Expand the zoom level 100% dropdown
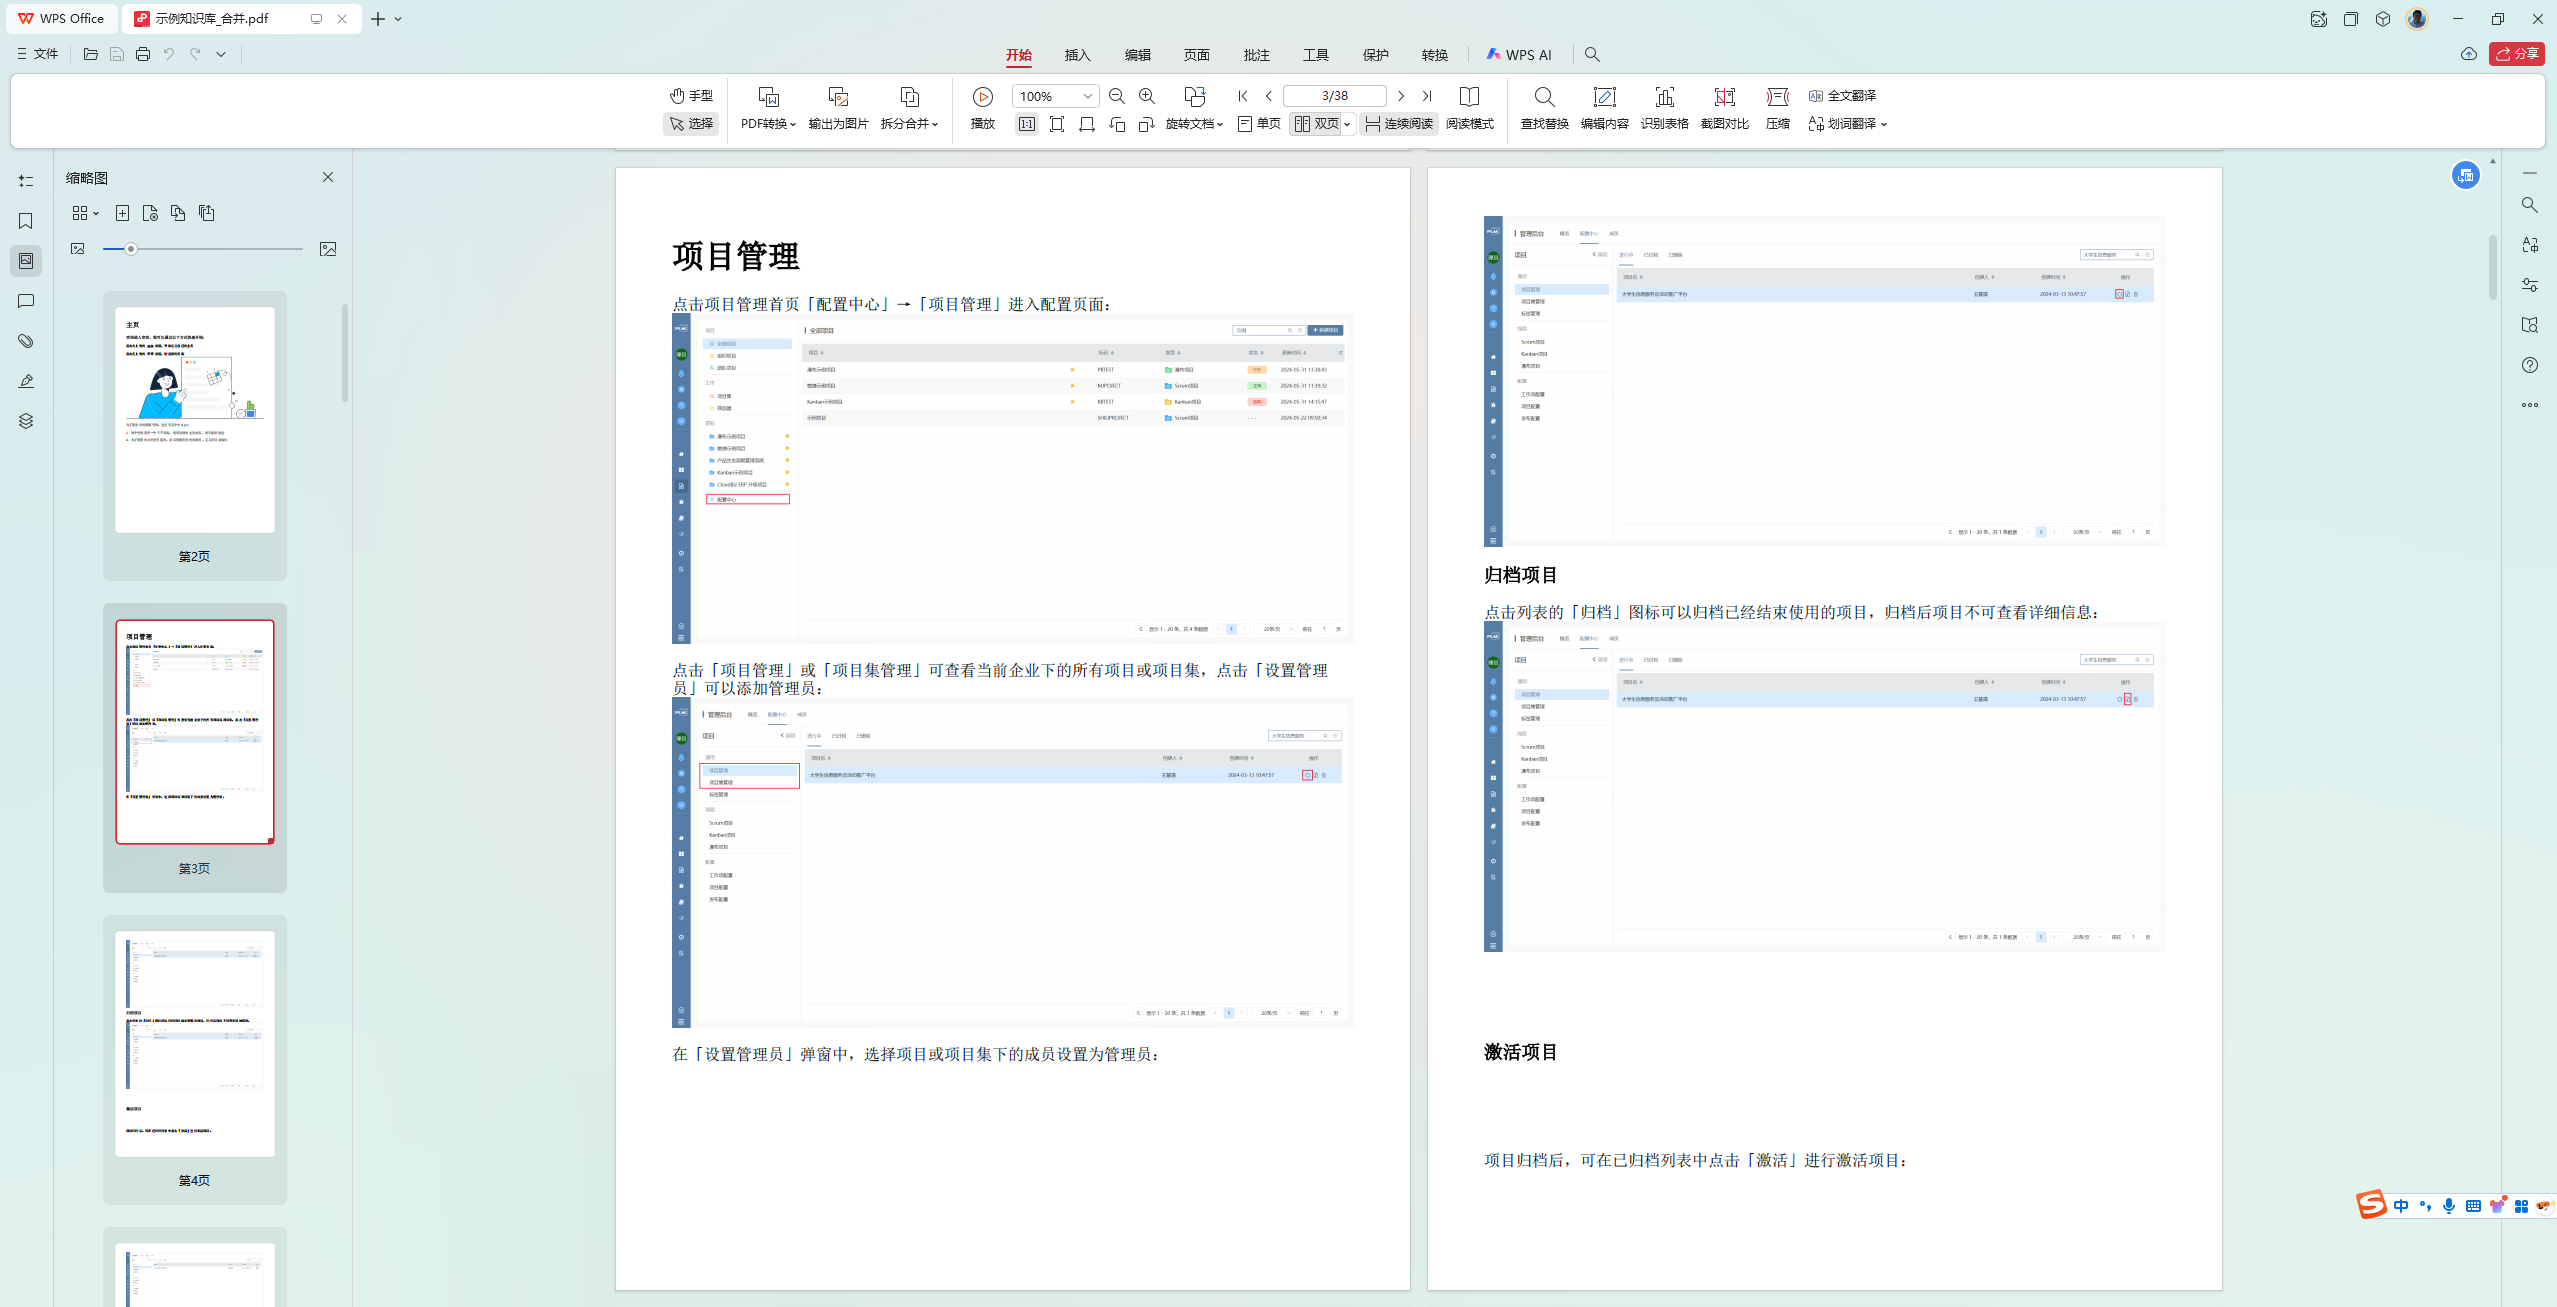2557x1307 pixels. click(x=1087, y=96)
